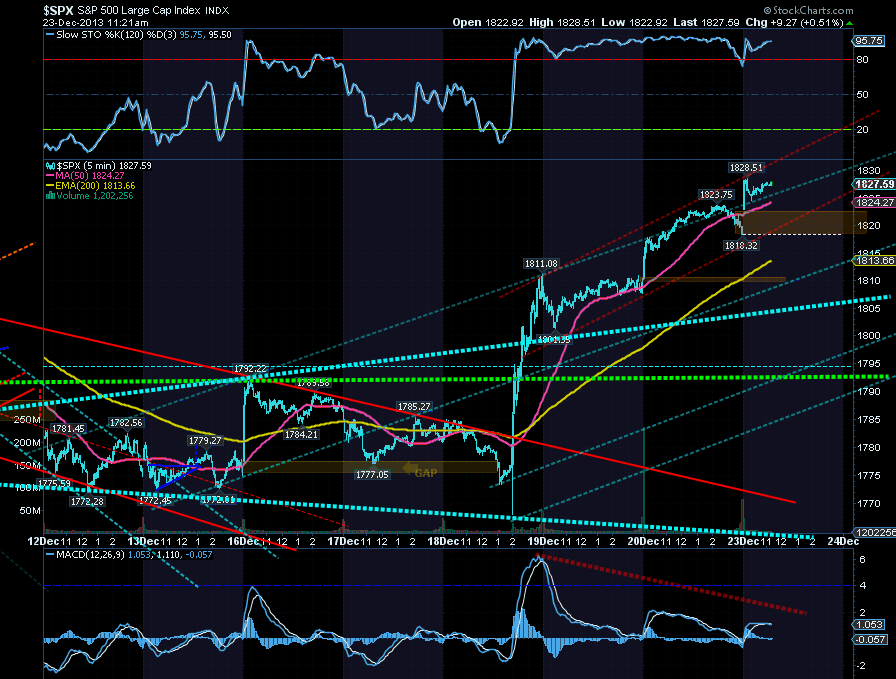The height and width of the screenshot is (679, 896).
Task: Click the 1792.22 price annotation
Action: [x=250, y=369]
